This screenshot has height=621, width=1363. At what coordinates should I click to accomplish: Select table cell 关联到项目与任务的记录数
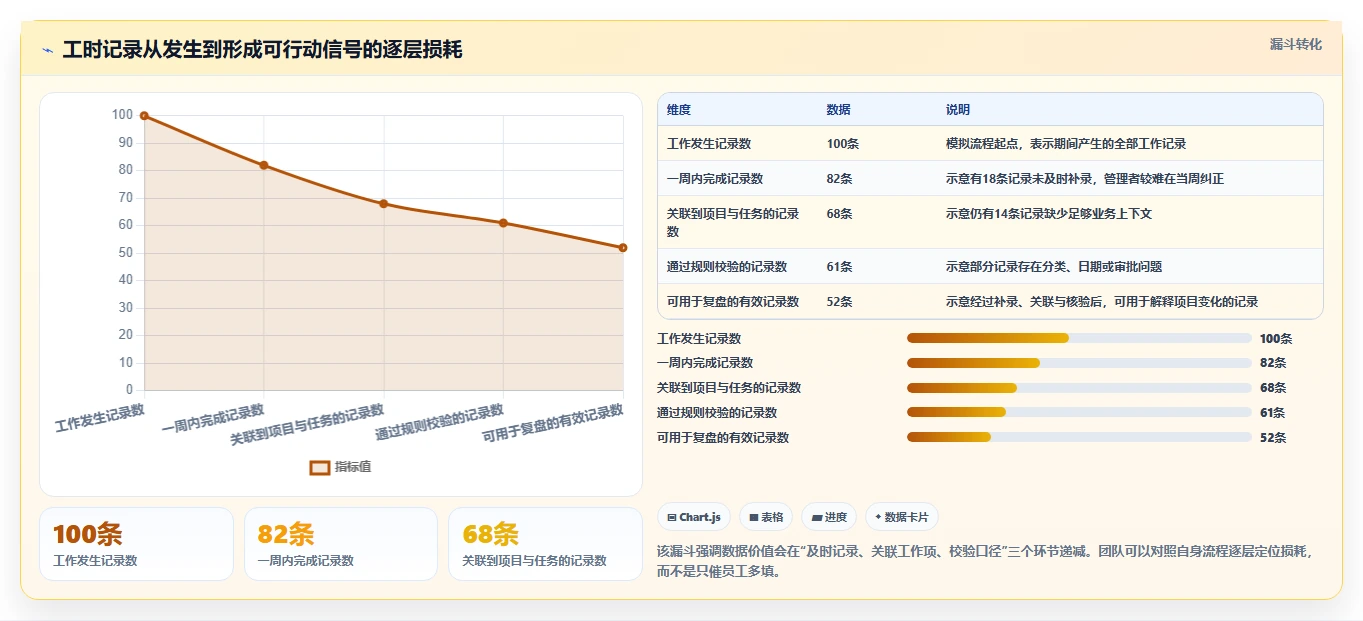coord(735,223)
